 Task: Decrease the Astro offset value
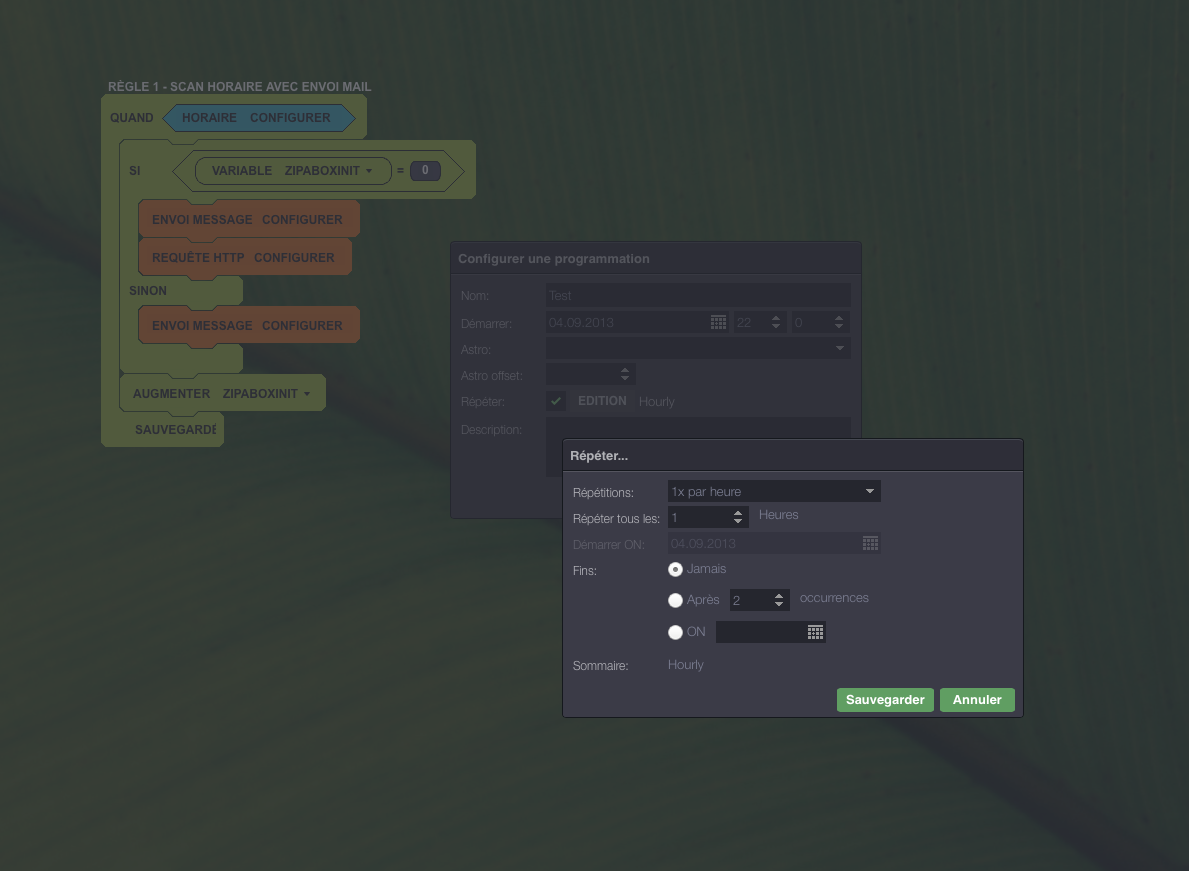[x=625, y=378]
